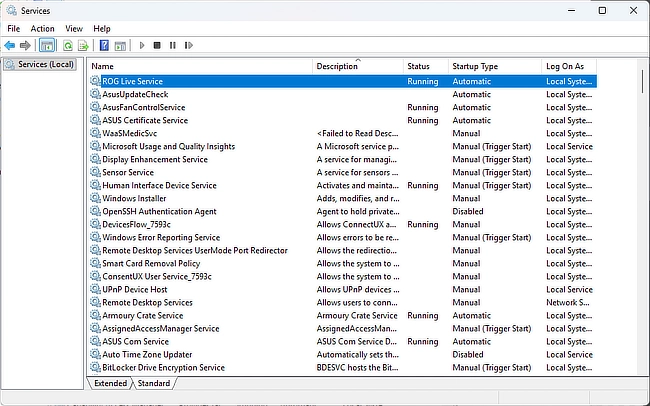Click the gear icon beside Auto Time Zone Updater
The width and height of the screenshot is (650, 406).
[95, 354]
